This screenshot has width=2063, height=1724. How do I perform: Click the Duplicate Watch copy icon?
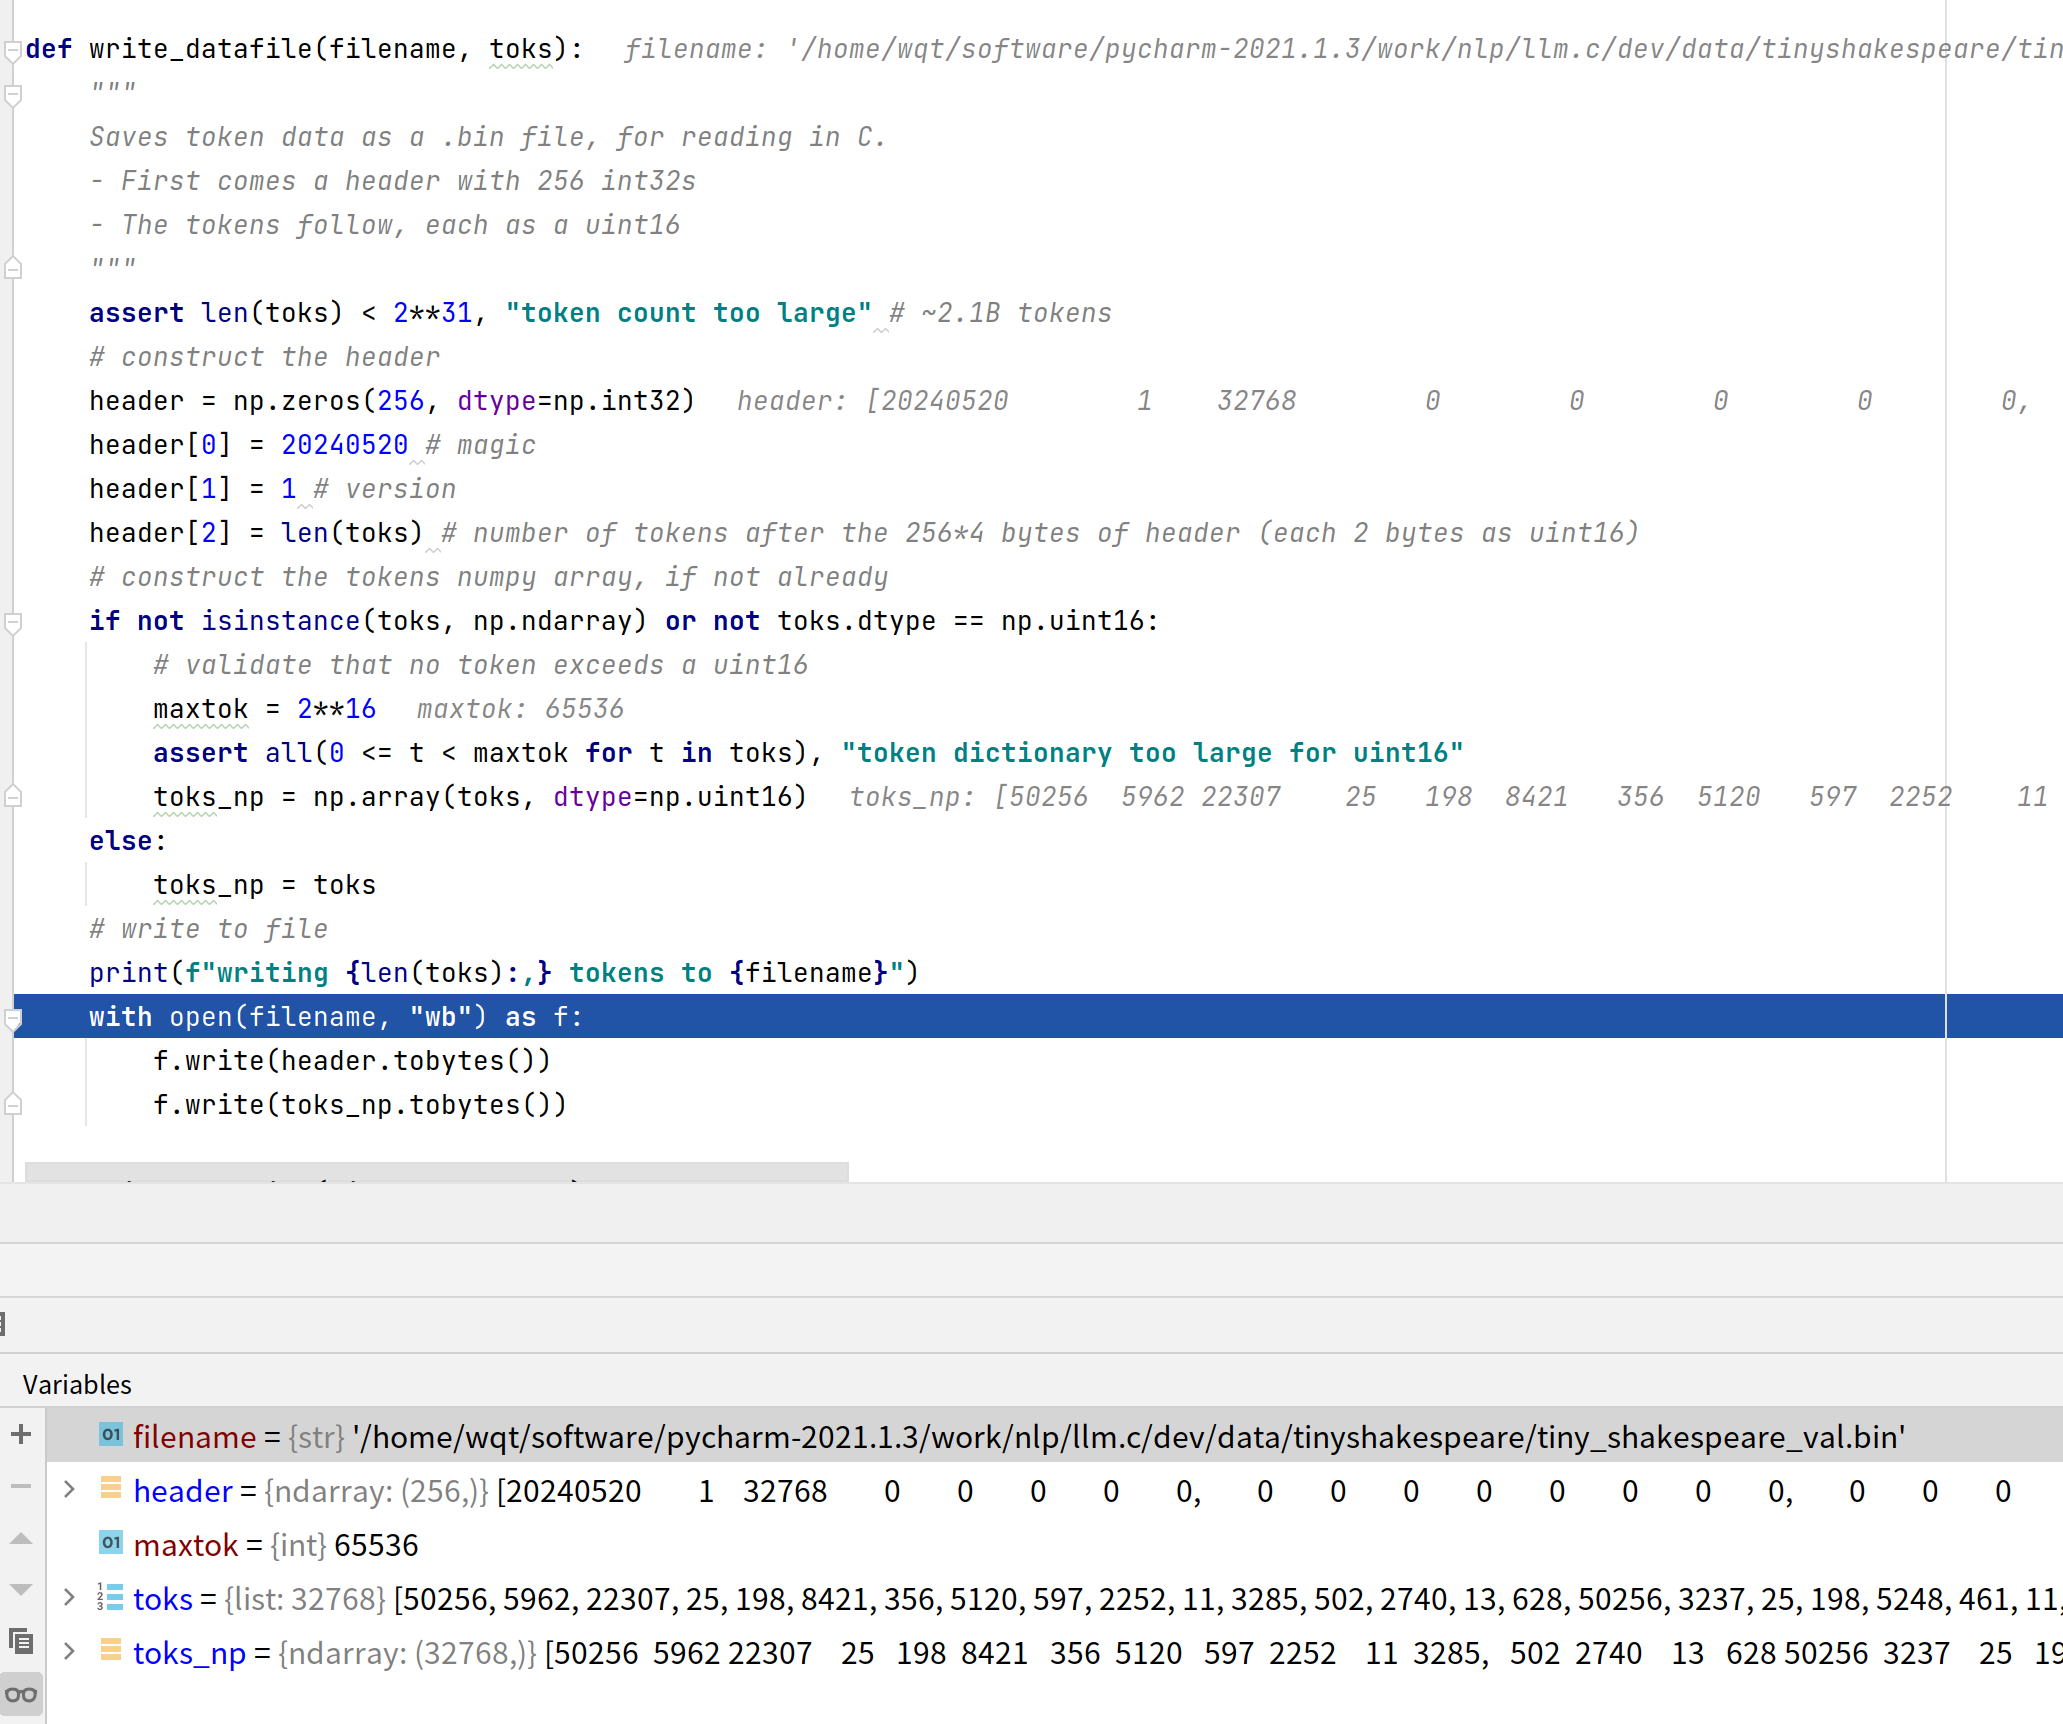point(21,1641)
